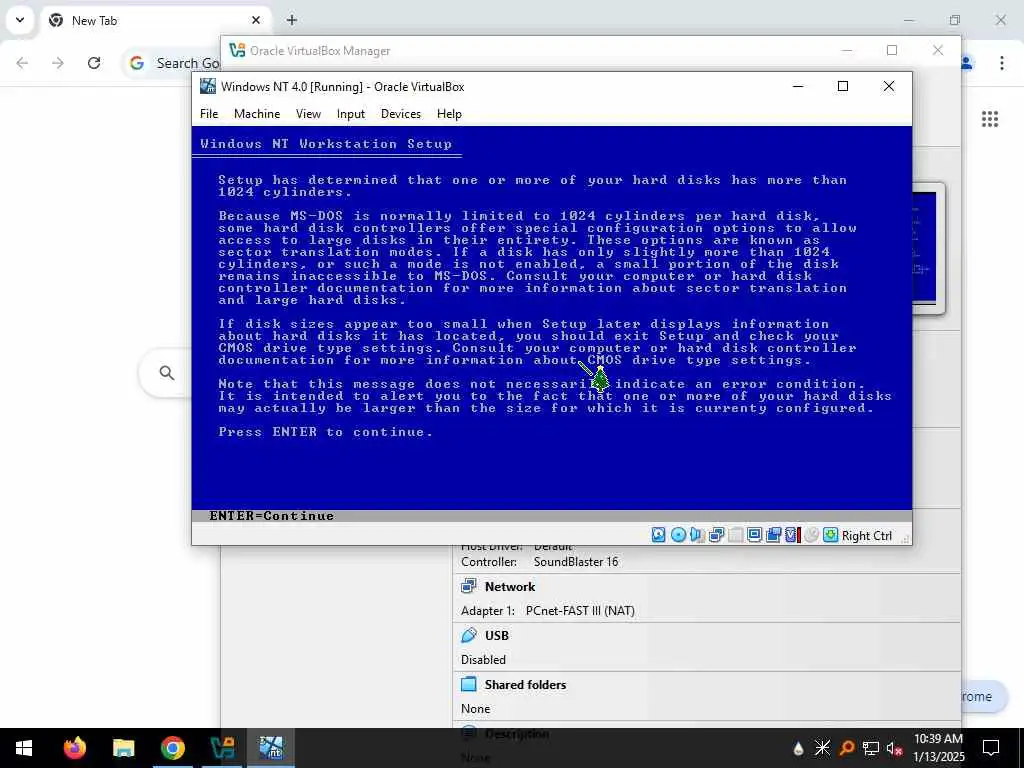The image size is (1024, 768).
Task: Open the View menu
Action: tap(308, 114)
